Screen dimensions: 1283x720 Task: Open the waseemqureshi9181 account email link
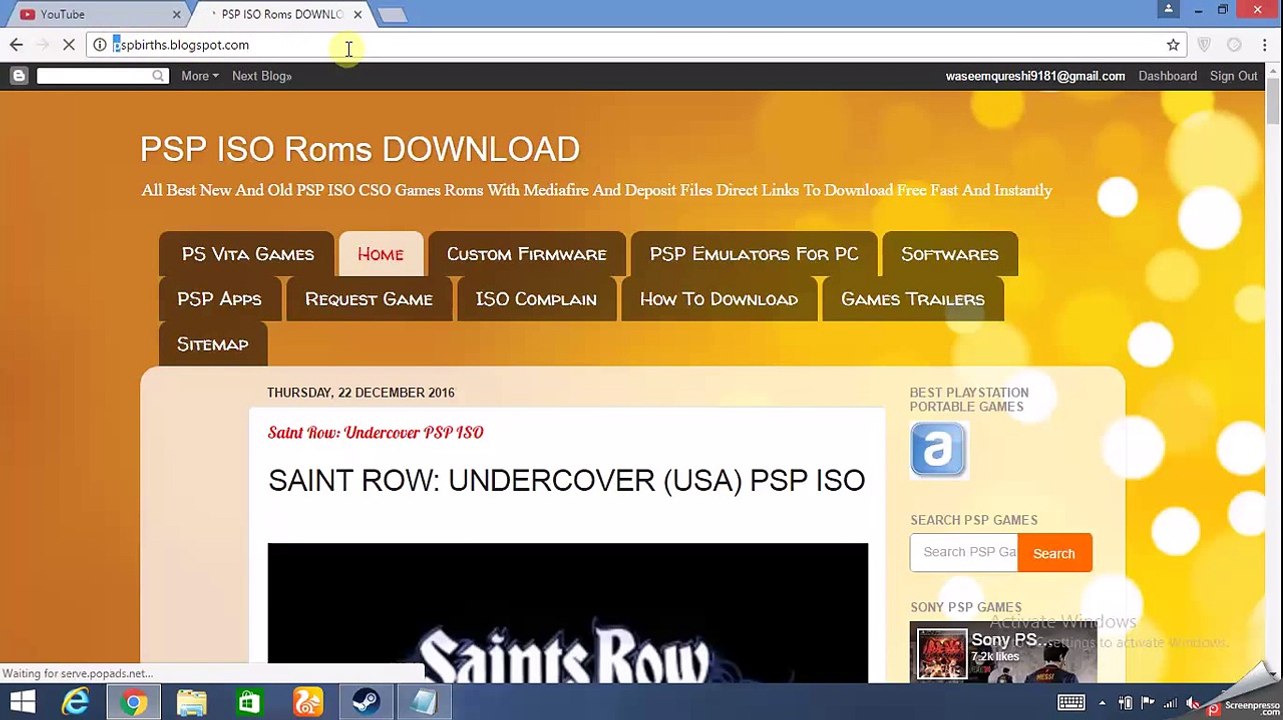click(1035, 76)
